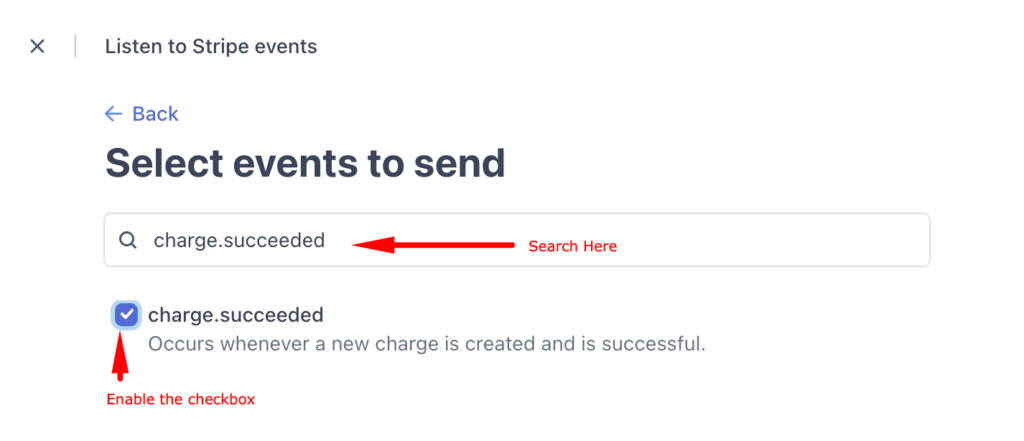Go back via the Back link text
Screen dimensions: 1024x441
pyautogui.click(x=155, y=114)
